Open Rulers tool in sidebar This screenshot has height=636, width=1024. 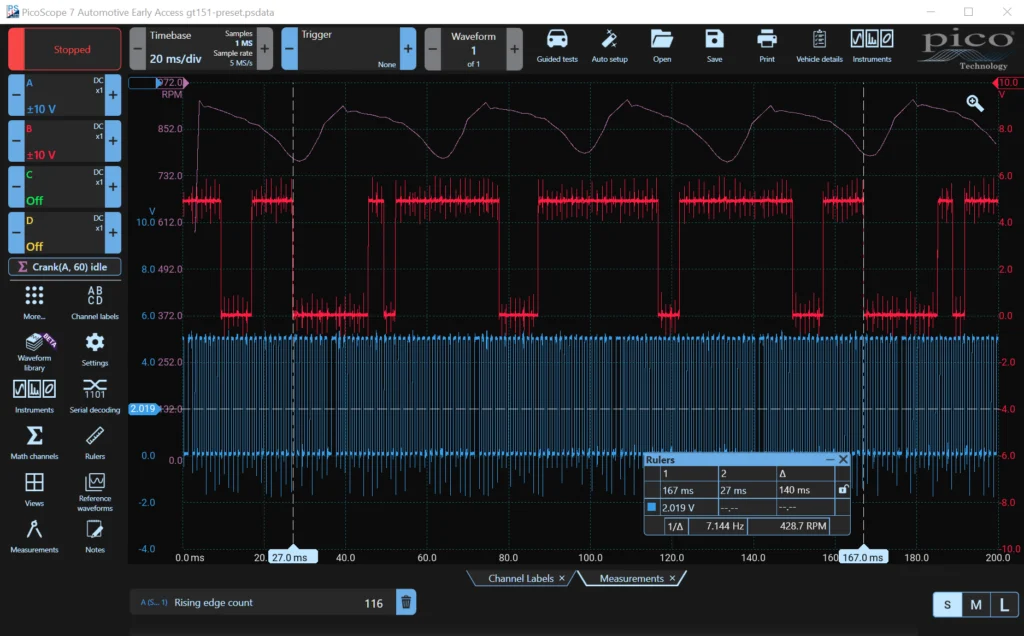tap(95, 443)
